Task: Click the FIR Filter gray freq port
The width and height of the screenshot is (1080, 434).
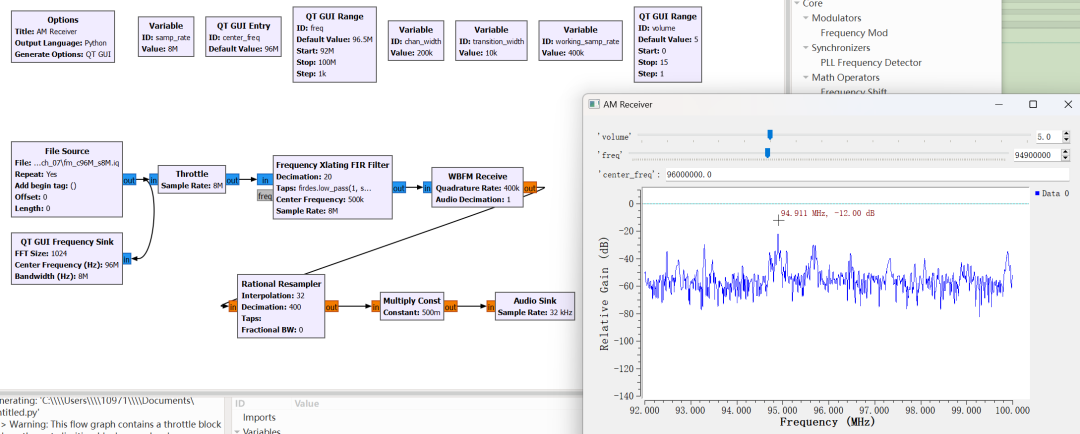Action: point(265,196)
